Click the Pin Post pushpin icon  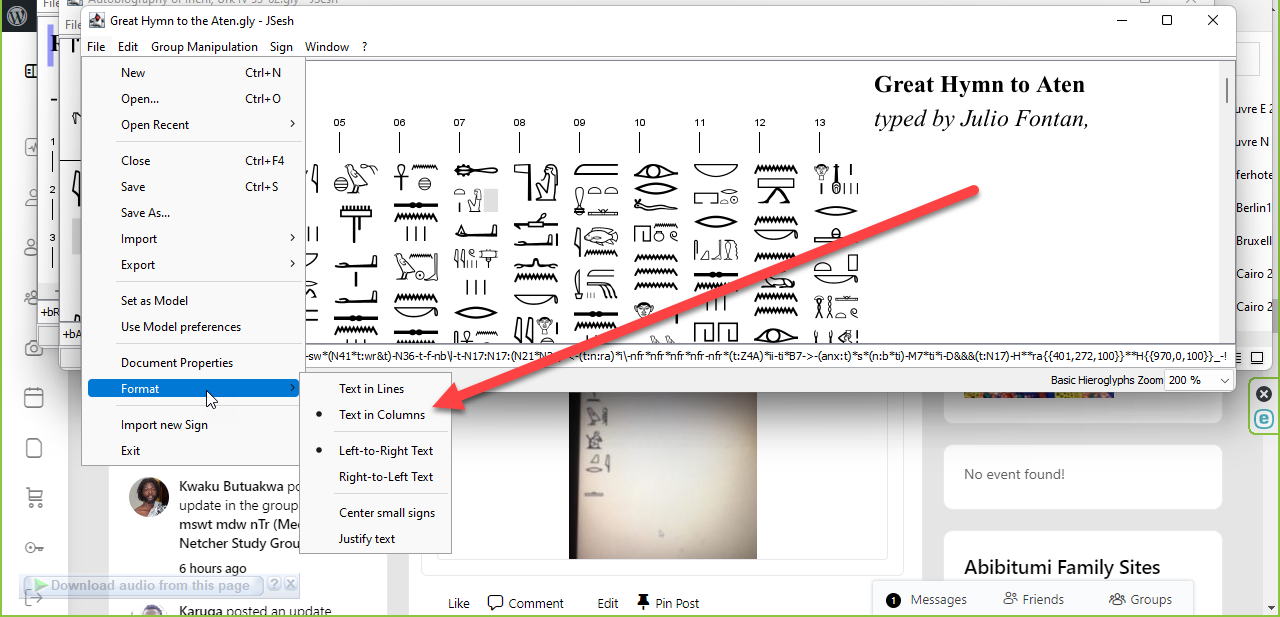[x=642, y=602]
